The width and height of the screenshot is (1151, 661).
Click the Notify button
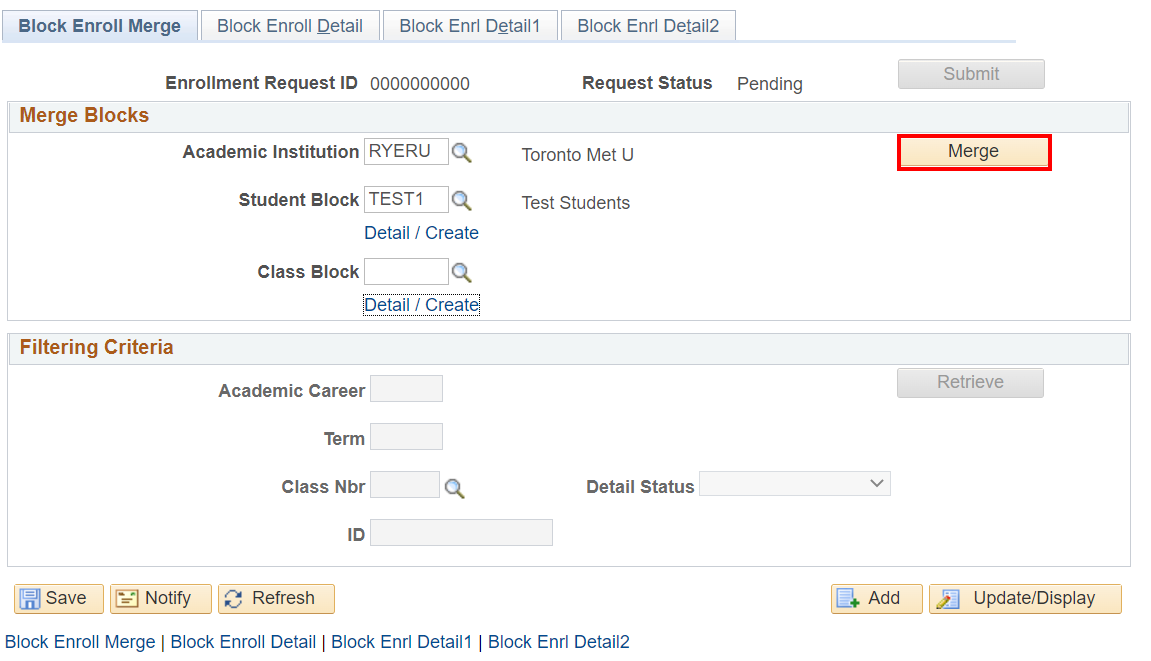[x=160, y=598]
